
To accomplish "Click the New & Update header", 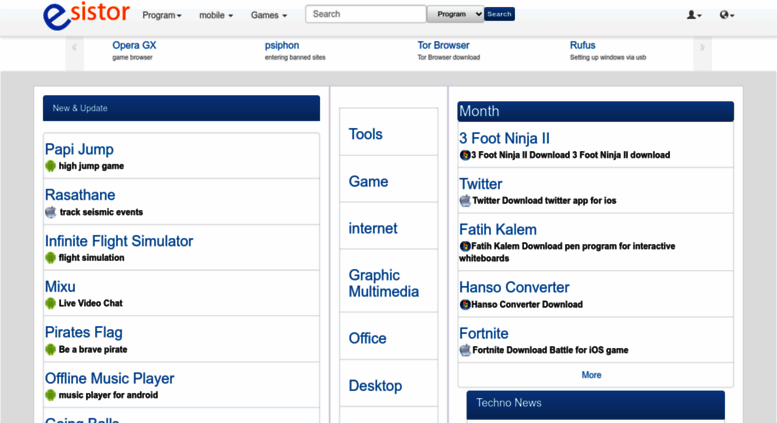I will coord(181,108).
